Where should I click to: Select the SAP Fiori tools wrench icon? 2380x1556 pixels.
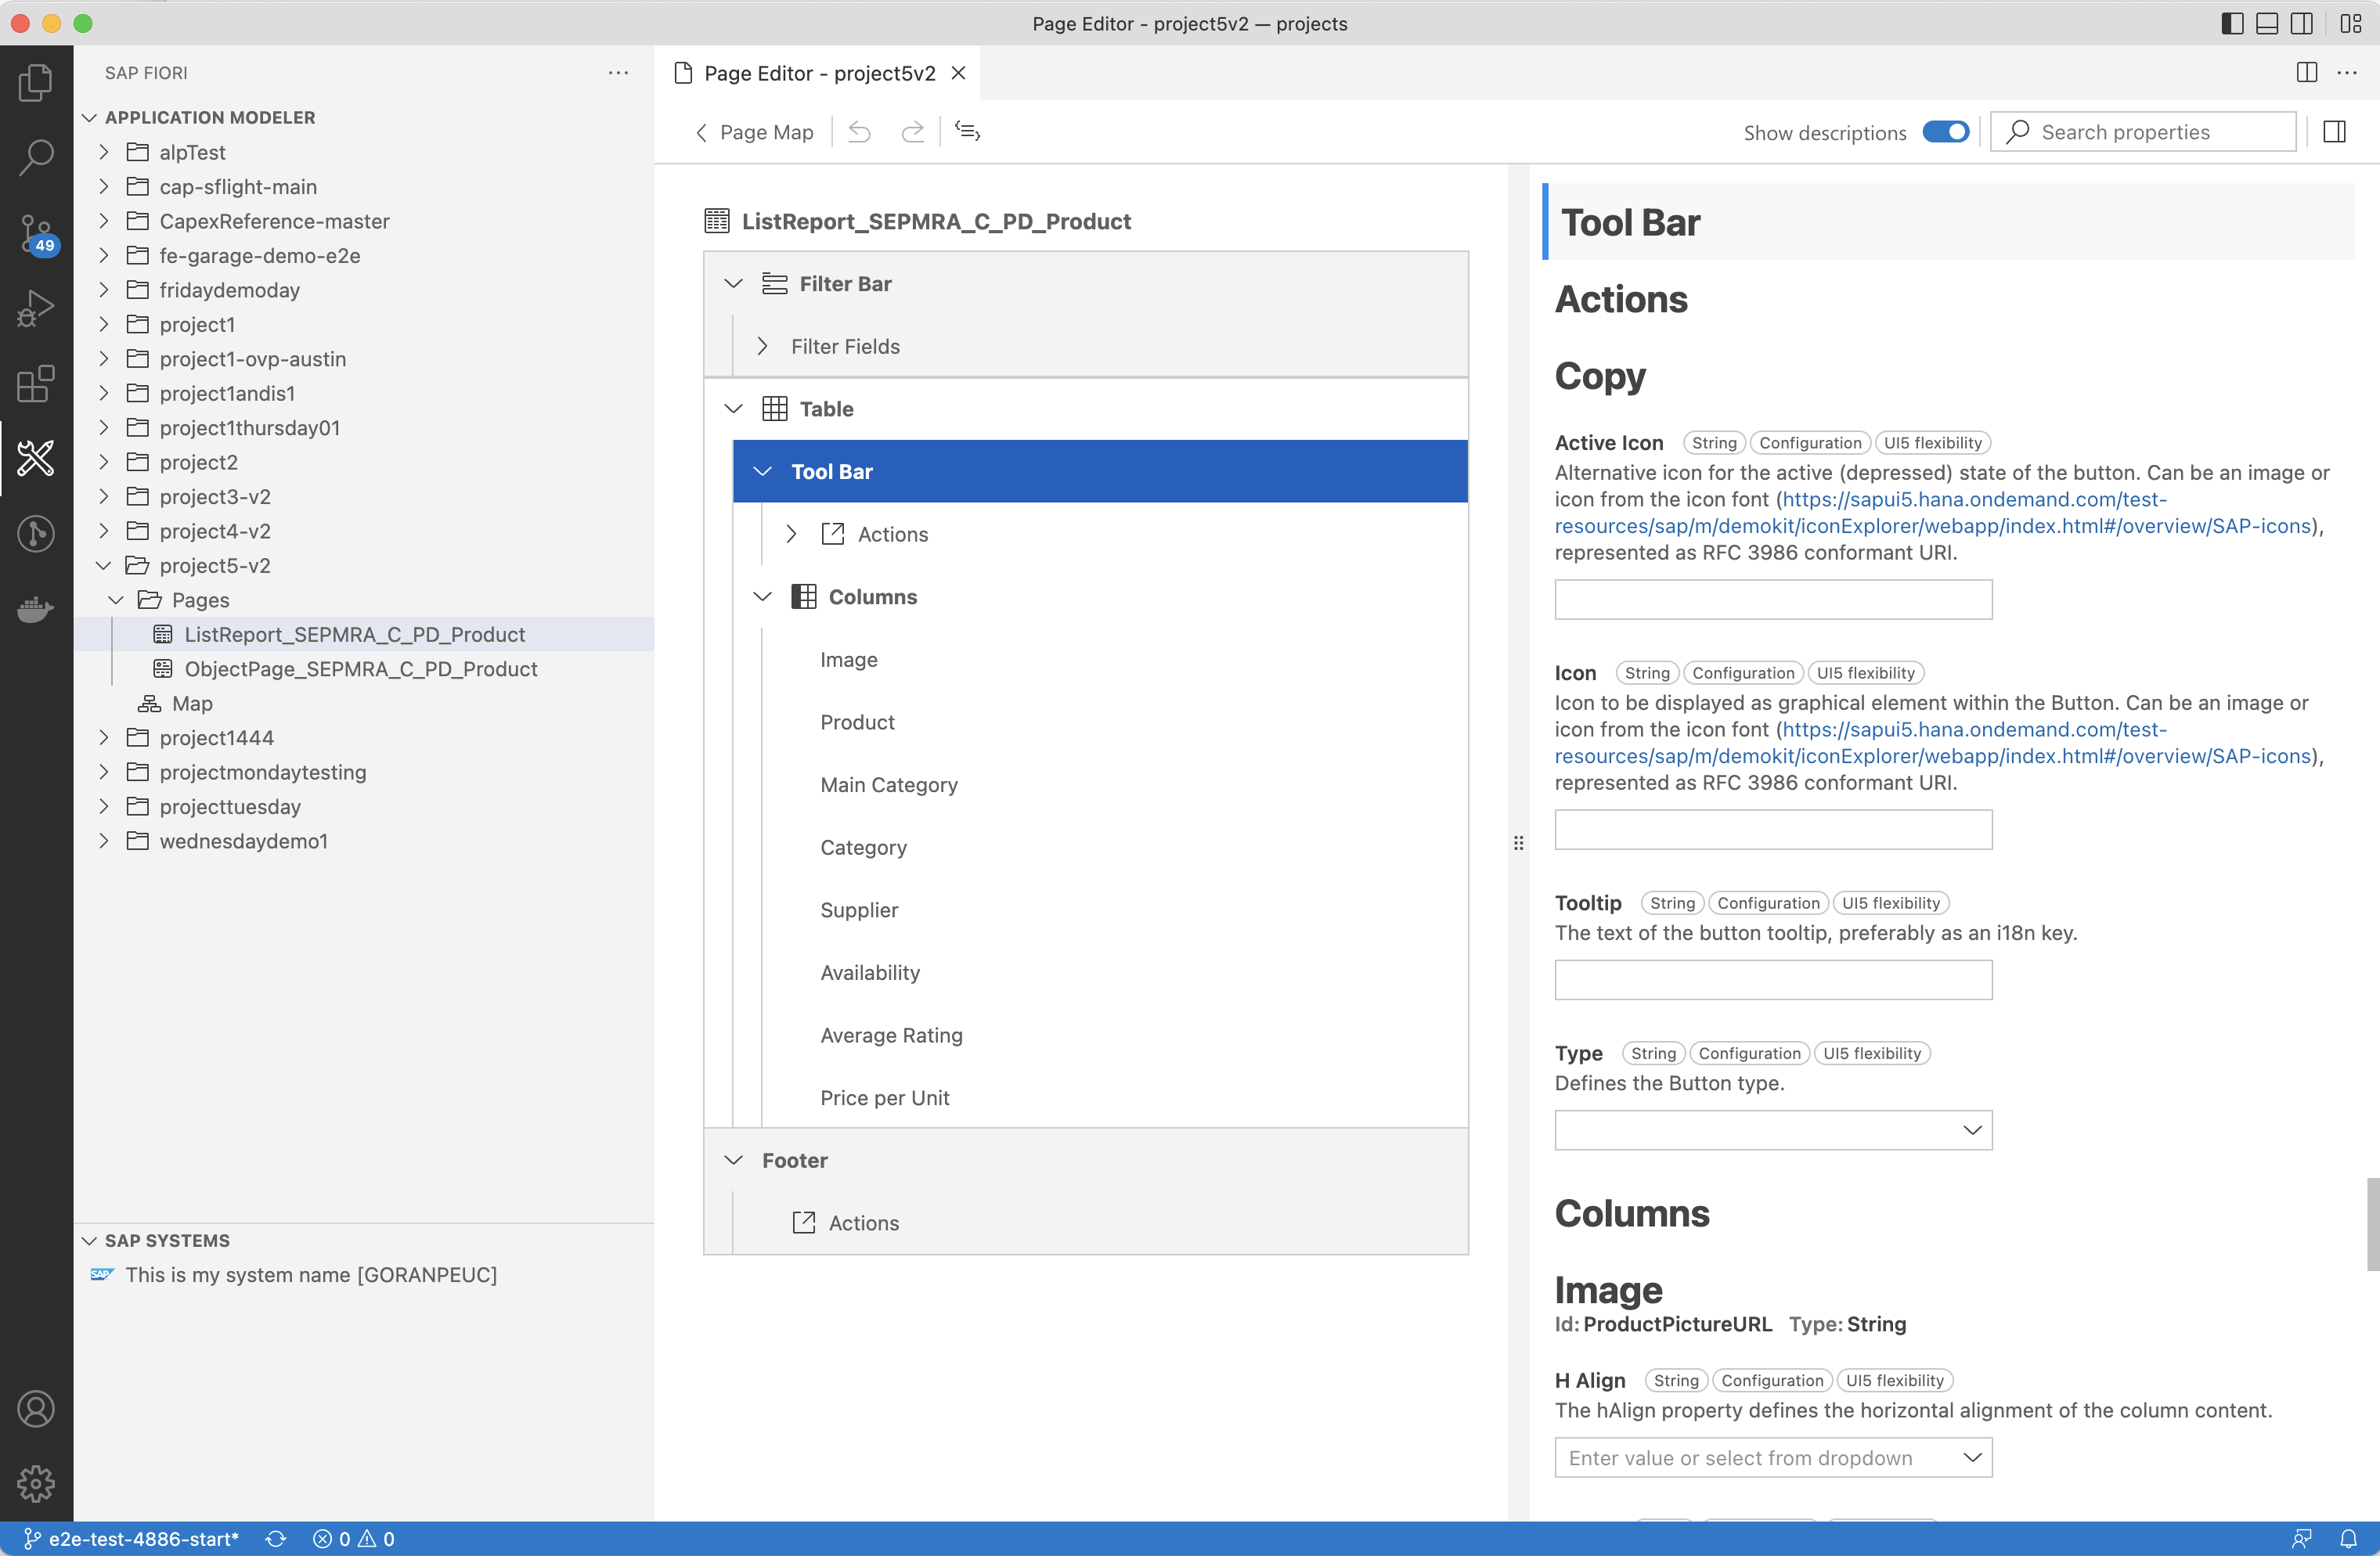[36, 458]
